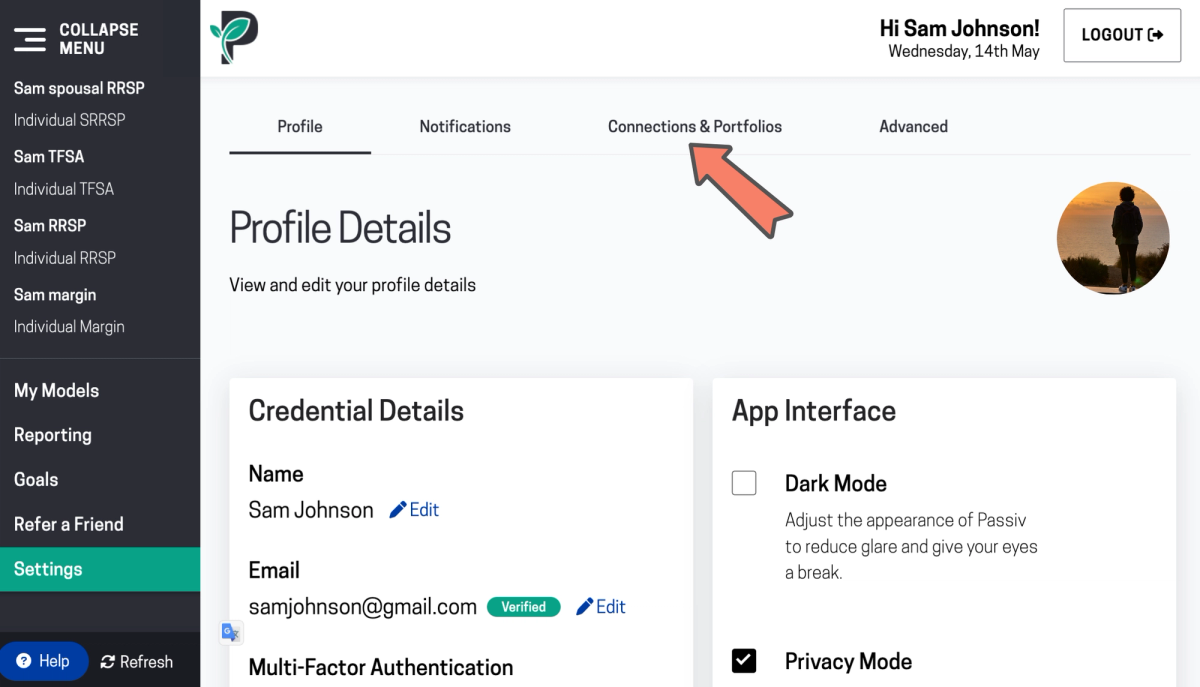Select the Sam TFSA account

click(49, 156)
